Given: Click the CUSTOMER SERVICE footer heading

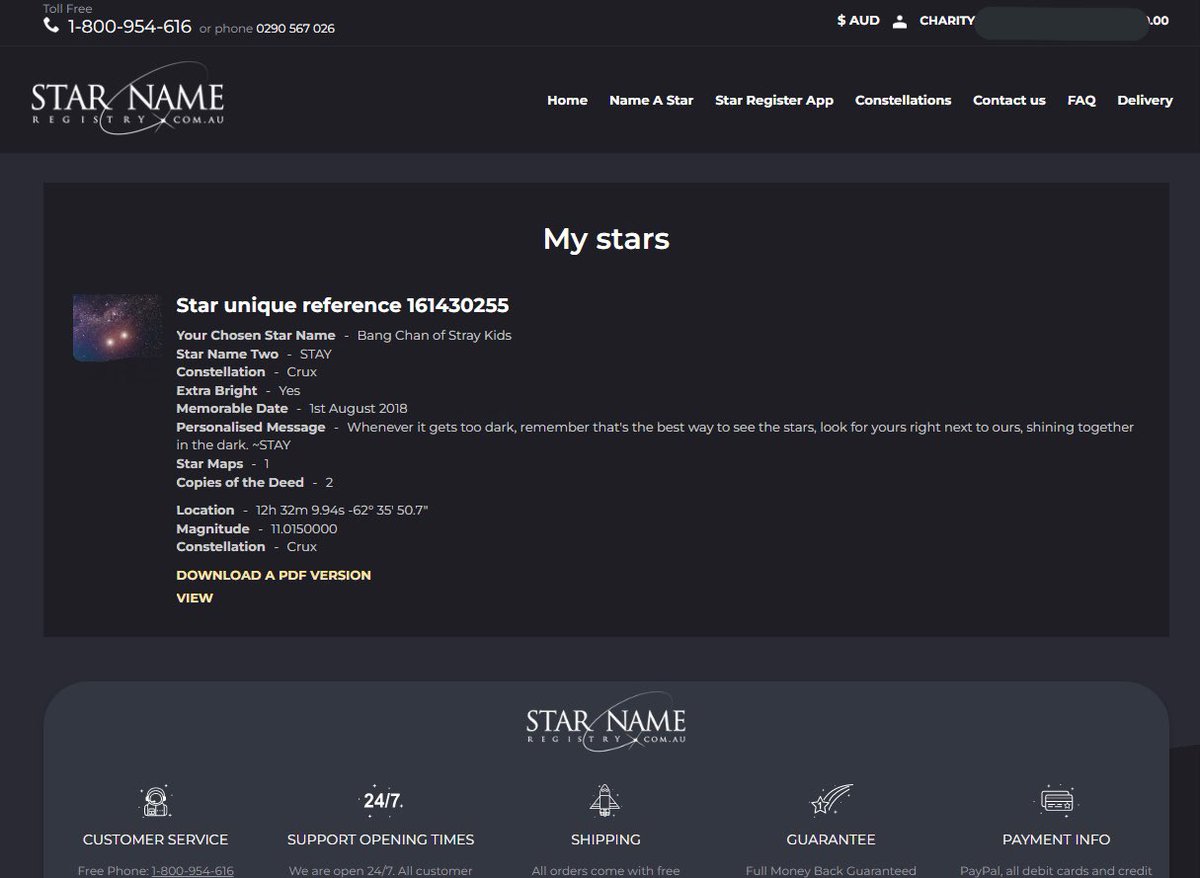Looking at the screenshot, I should [x=155, y=840].
